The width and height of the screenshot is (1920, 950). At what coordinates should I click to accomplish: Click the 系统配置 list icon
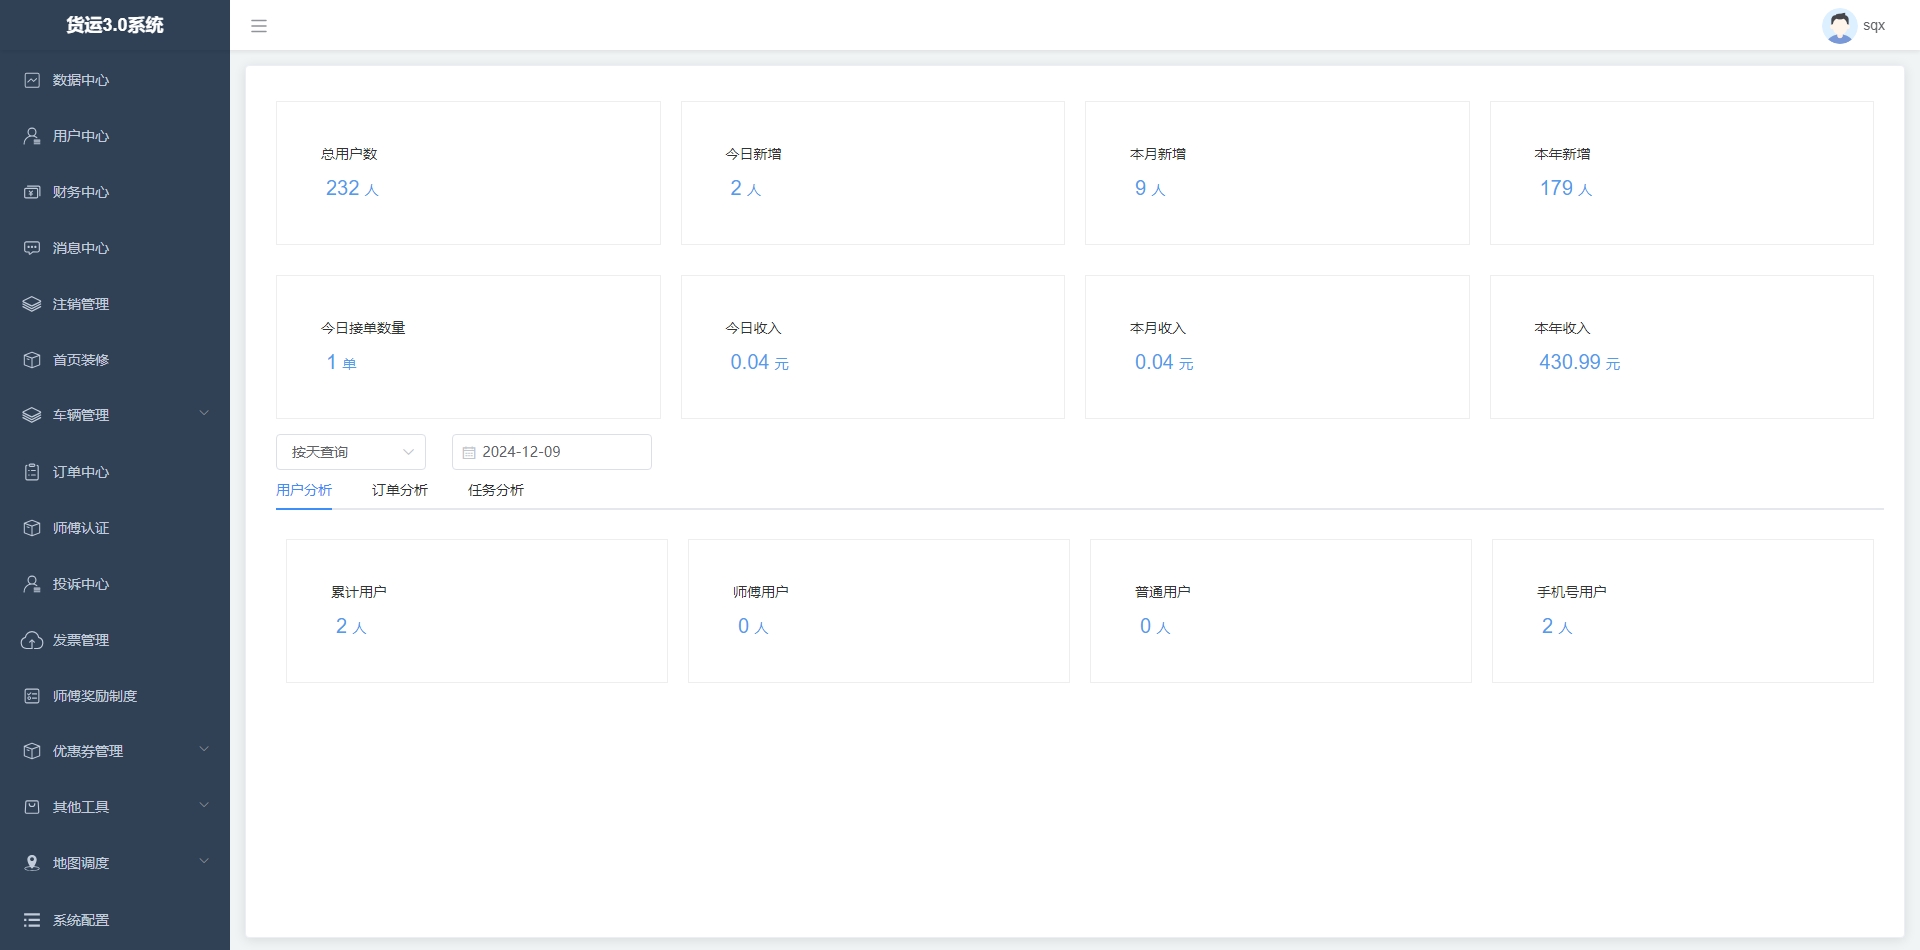pos(32,920)
